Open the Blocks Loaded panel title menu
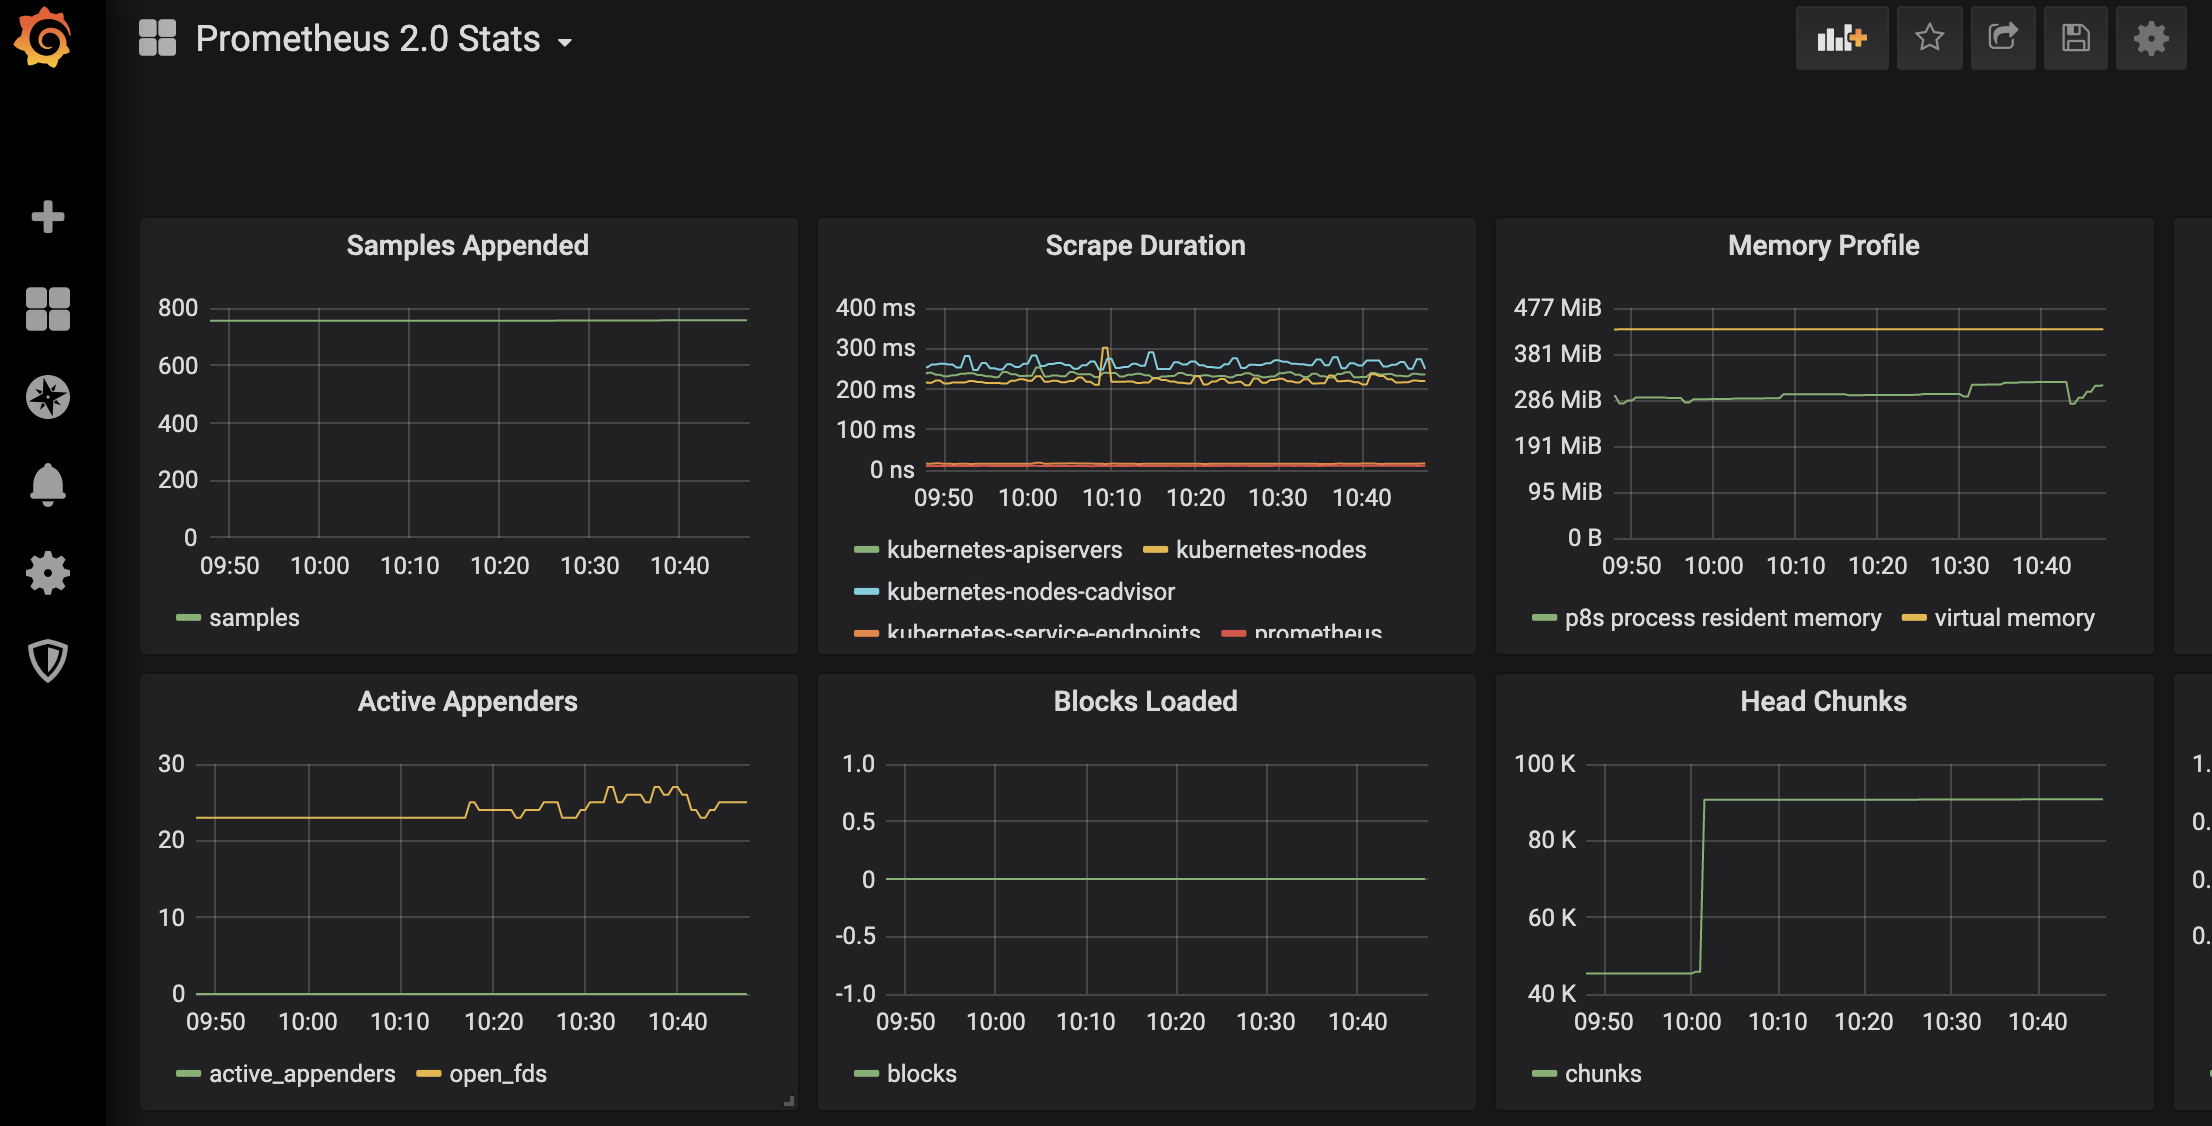Viewport: 2212px width, 1126px height. [1145, 701]
